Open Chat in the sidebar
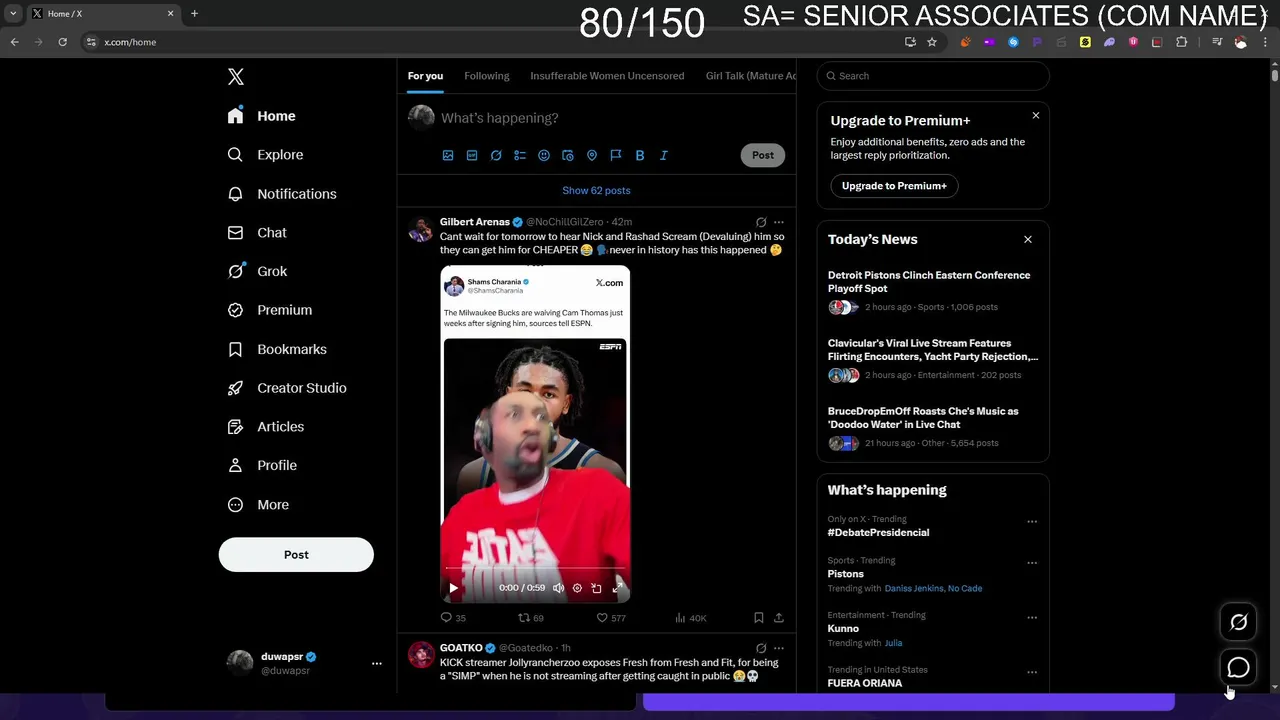1280x720 pixels. coord(257,232)
